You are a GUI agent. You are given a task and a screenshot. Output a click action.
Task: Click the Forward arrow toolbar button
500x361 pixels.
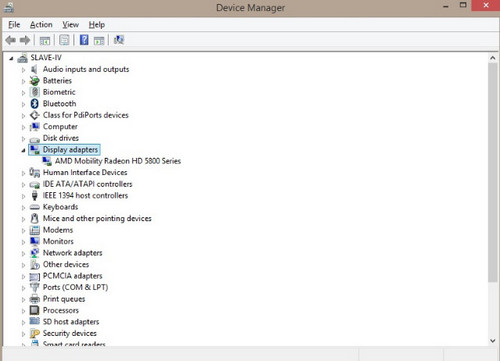(x=25, y=40)
